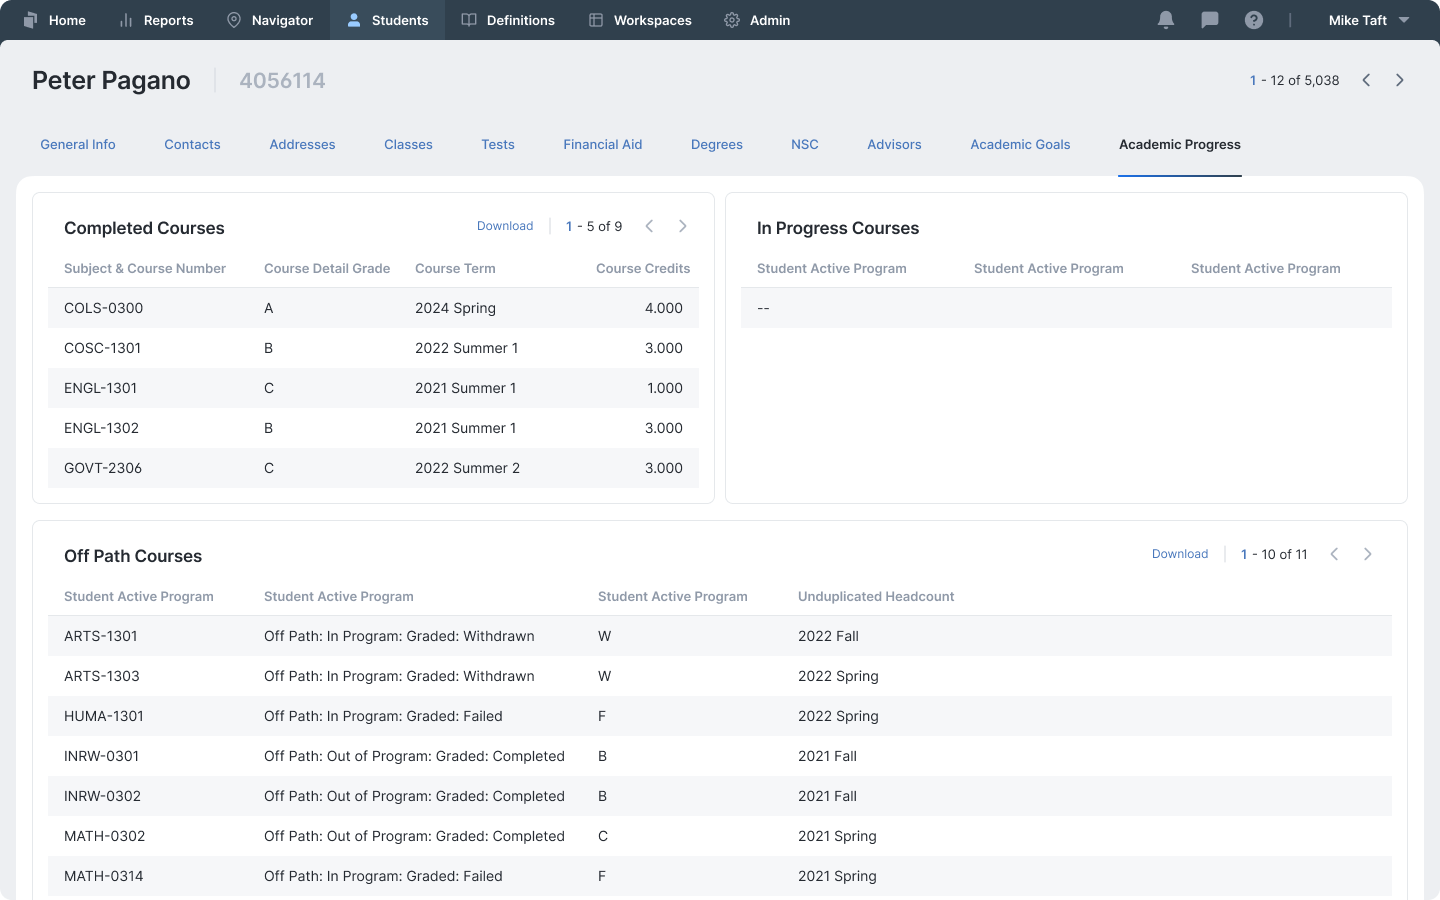Sort by Course Credits column header
Viewport: 1440px width, 900px height.
(642, 268)
